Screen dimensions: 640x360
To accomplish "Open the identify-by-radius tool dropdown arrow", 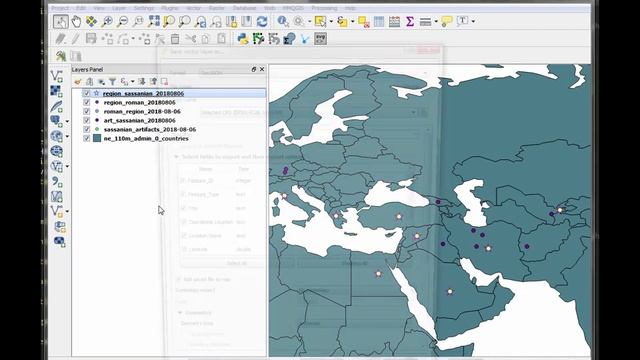I will click(309, 21).
